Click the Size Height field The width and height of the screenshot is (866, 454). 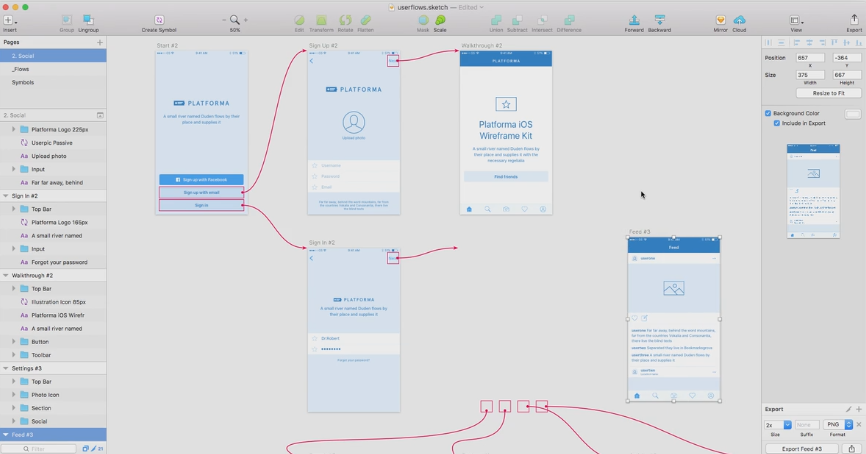click(x=847, y=75)
